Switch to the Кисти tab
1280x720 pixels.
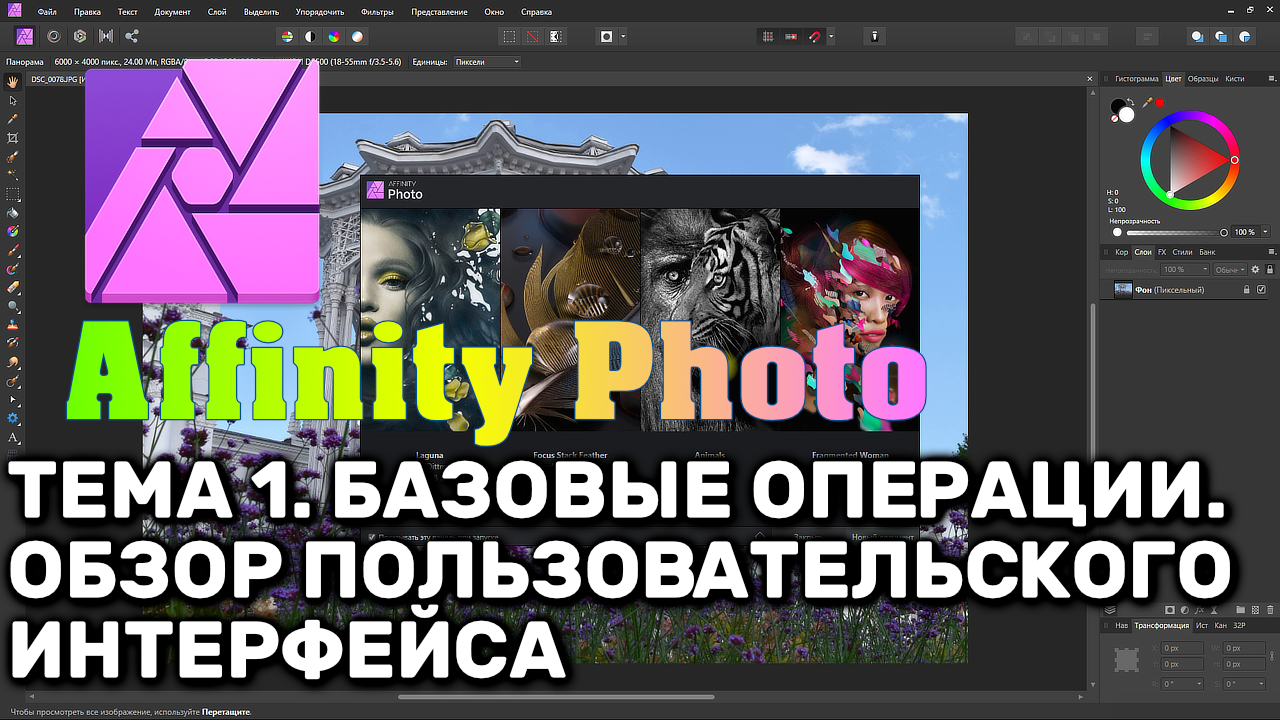click(1235, 78)
